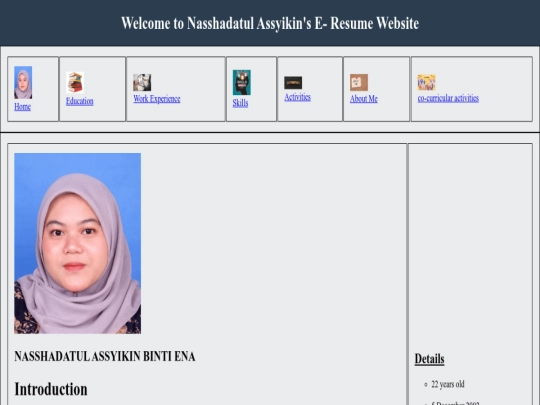
Task: Open the Activities link
Action: pyautogui.click(x=298, y=97)
